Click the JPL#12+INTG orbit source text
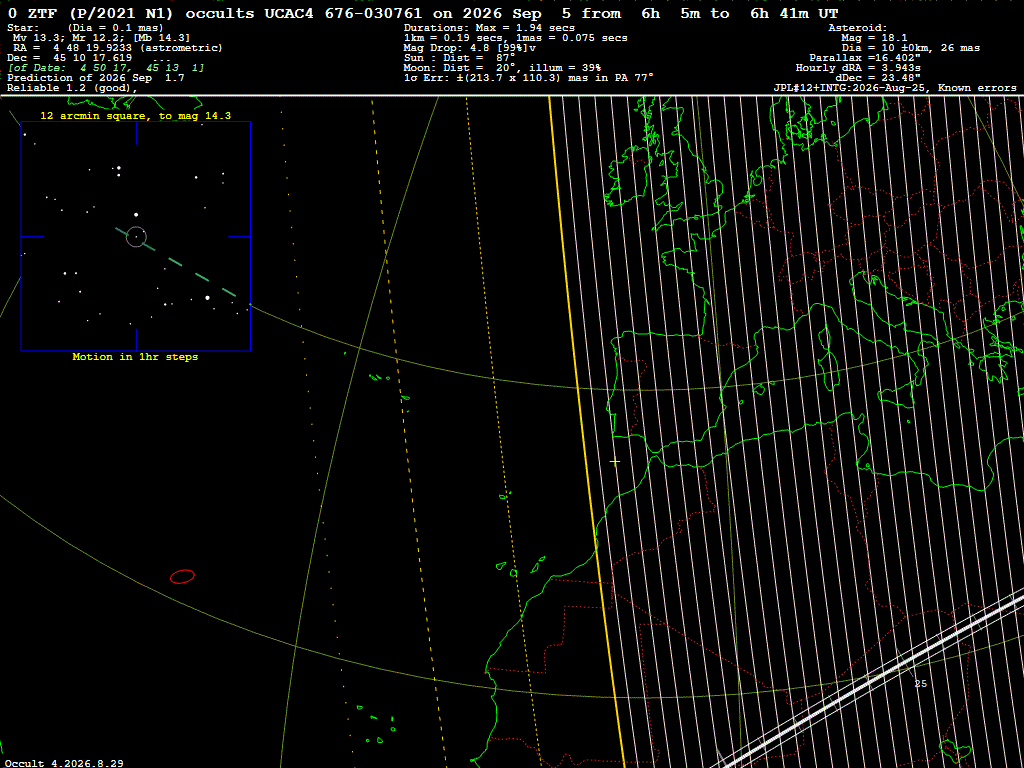The width and height of the screenshot is (1024, 768). click(895, 88)
